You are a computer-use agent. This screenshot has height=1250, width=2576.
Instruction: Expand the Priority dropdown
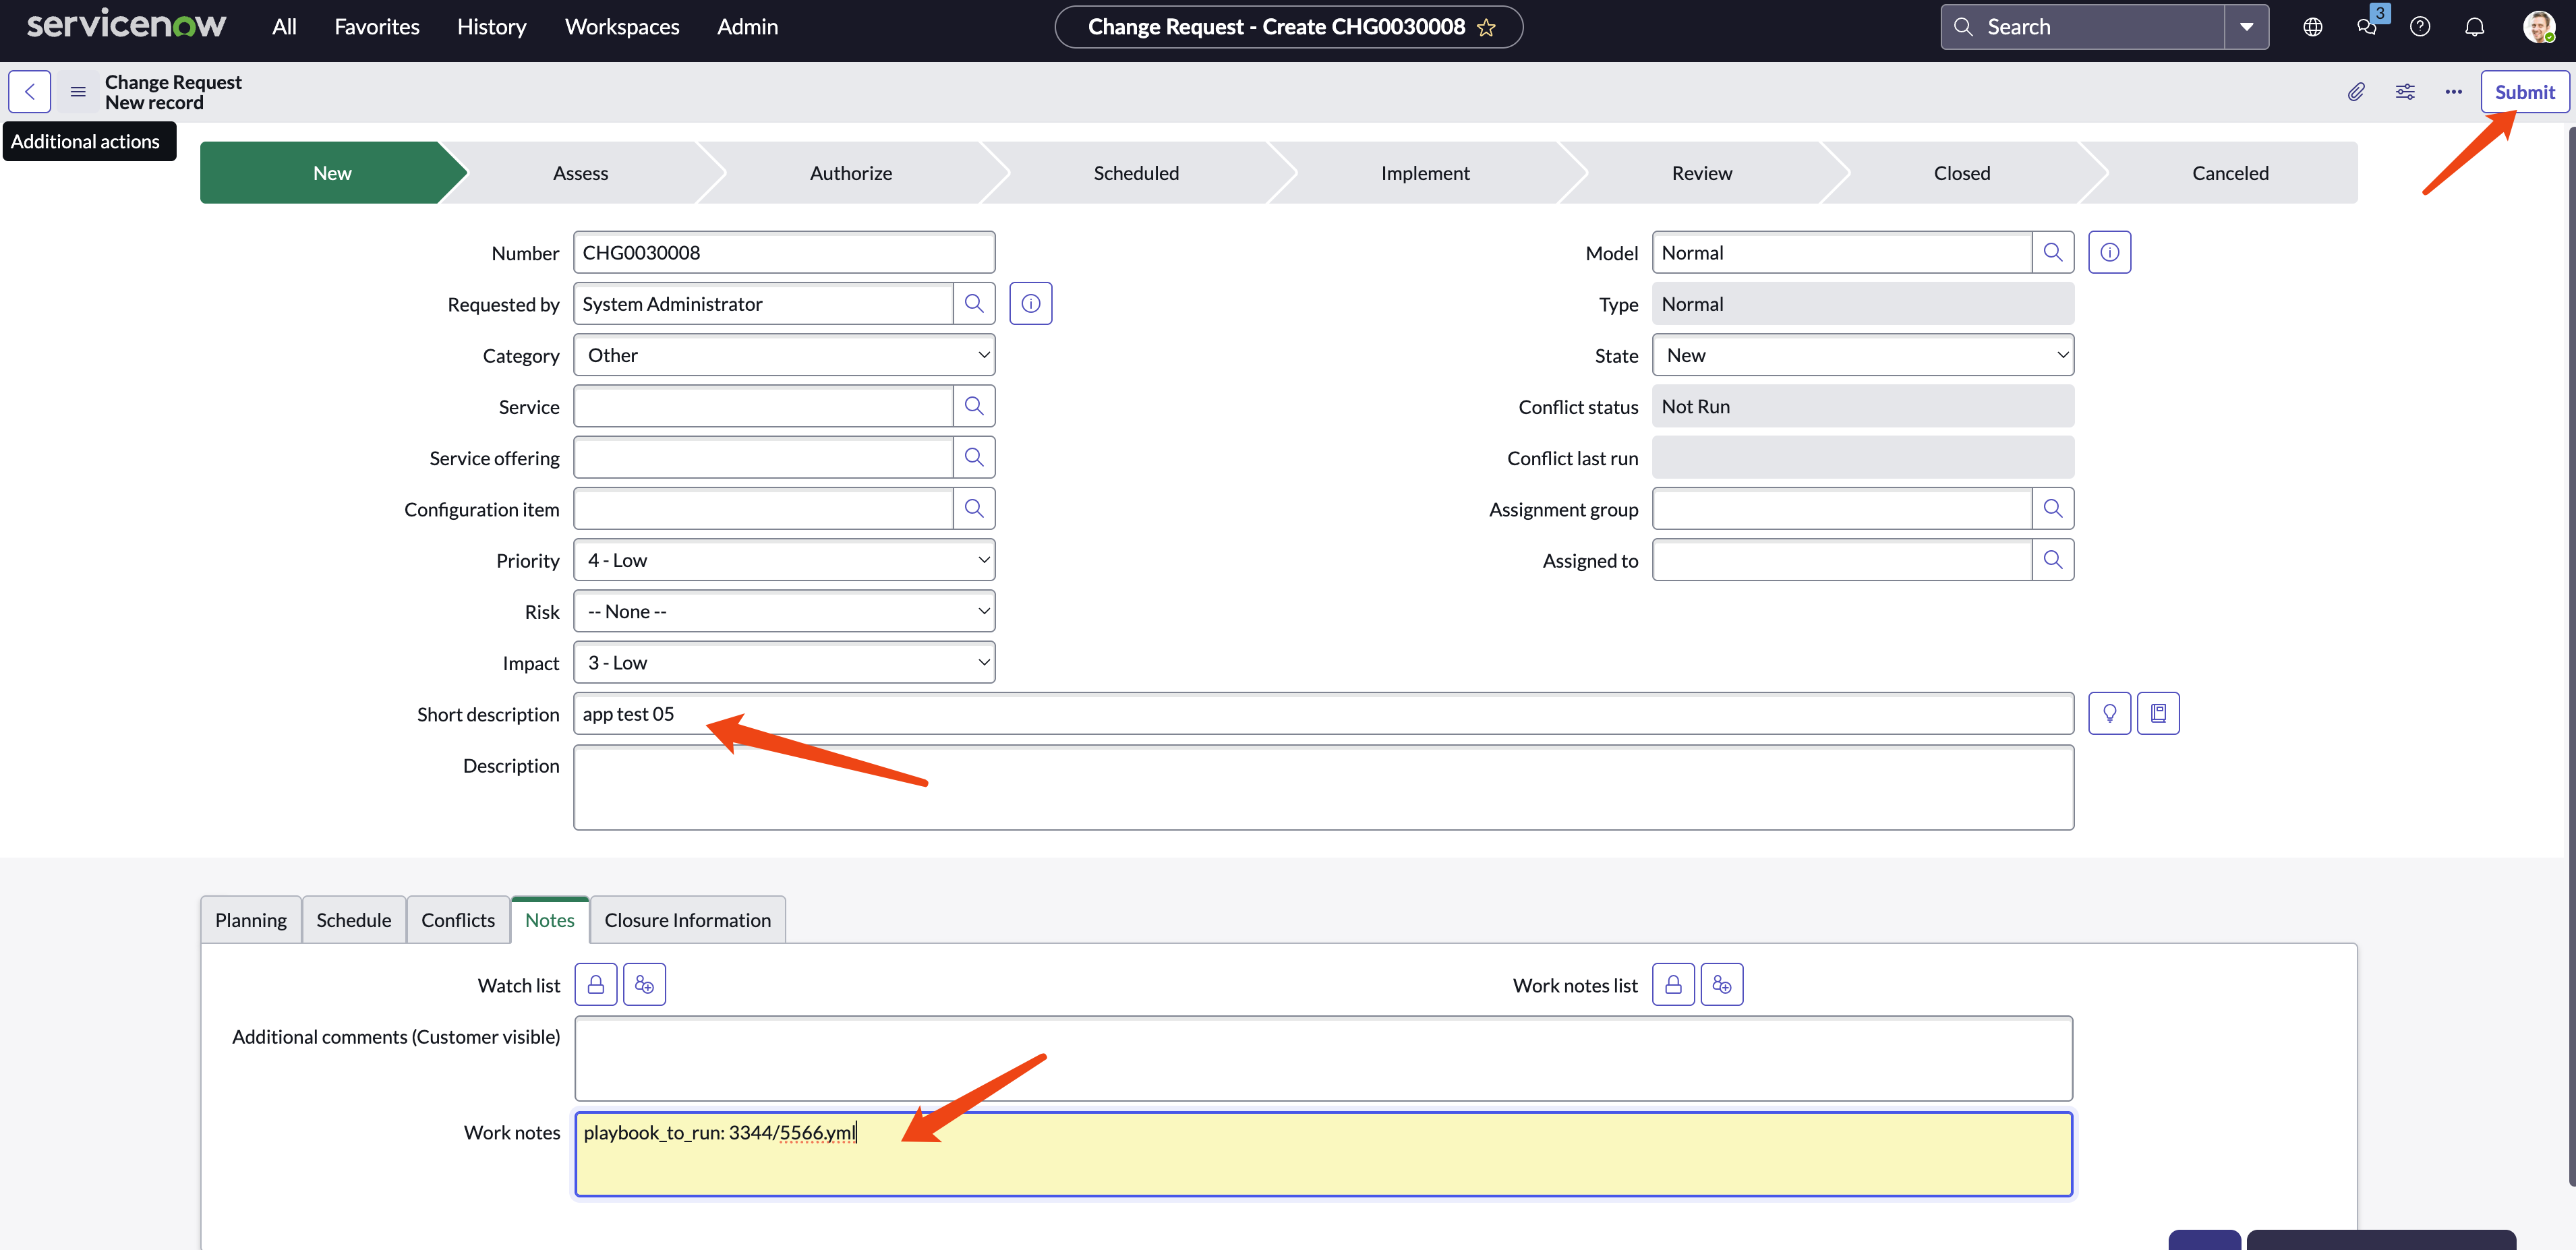[784, 560]
